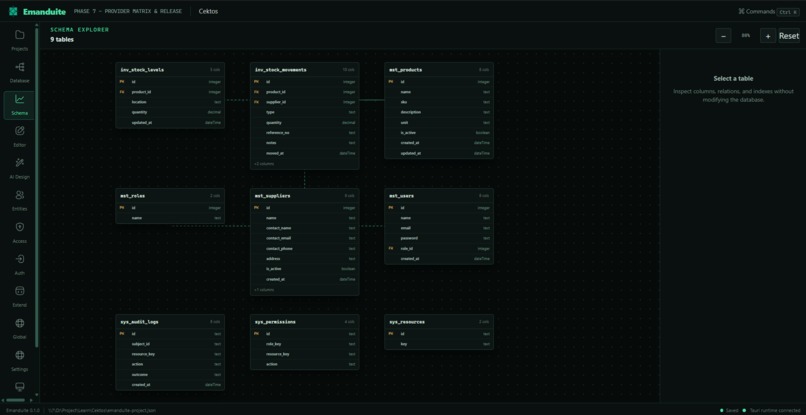
Task: Open the Projects sidebar icon
Action: tap(20, 35)
